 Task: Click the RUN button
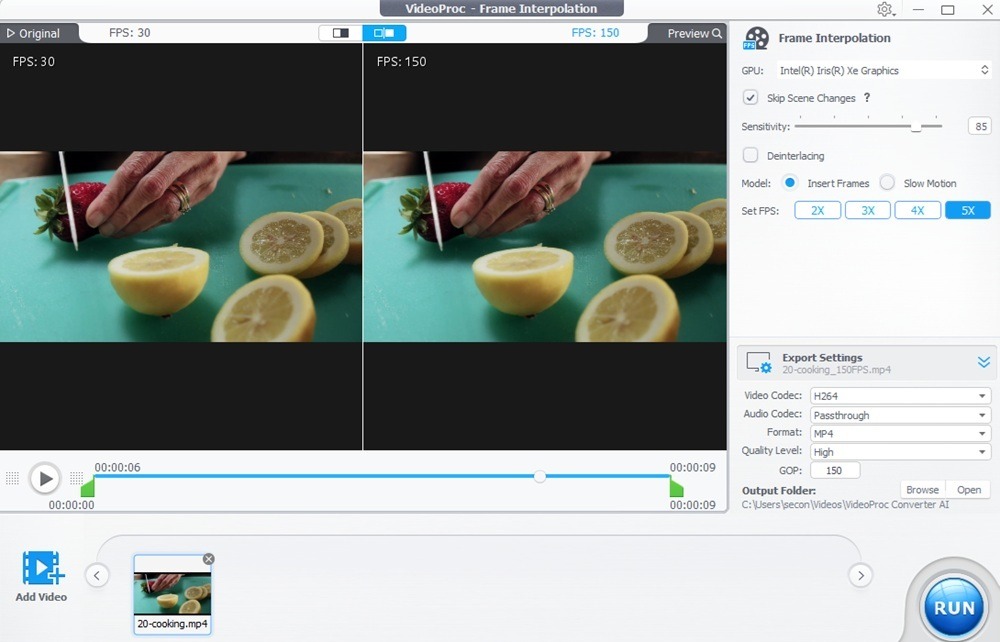click(x=953, y=605)
